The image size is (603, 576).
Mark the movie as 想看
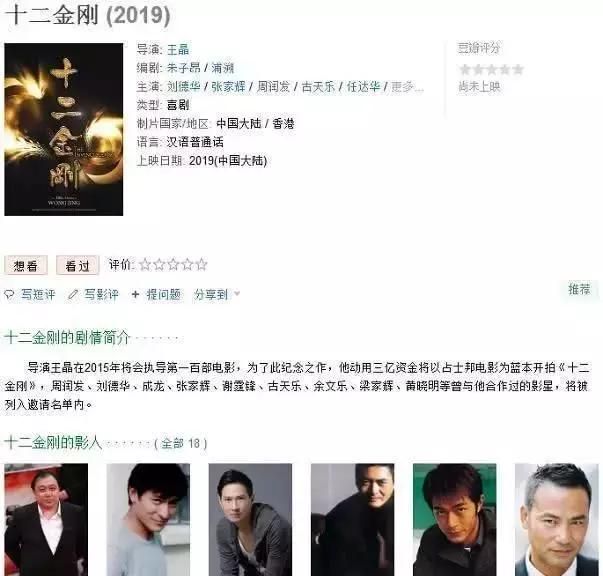pos(26,265)
